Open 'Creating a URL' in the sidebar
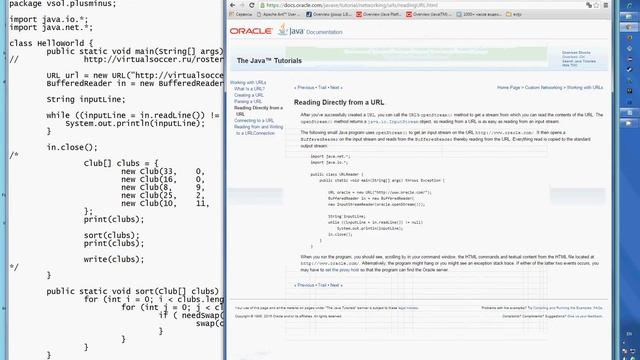 tap(249, 95)
